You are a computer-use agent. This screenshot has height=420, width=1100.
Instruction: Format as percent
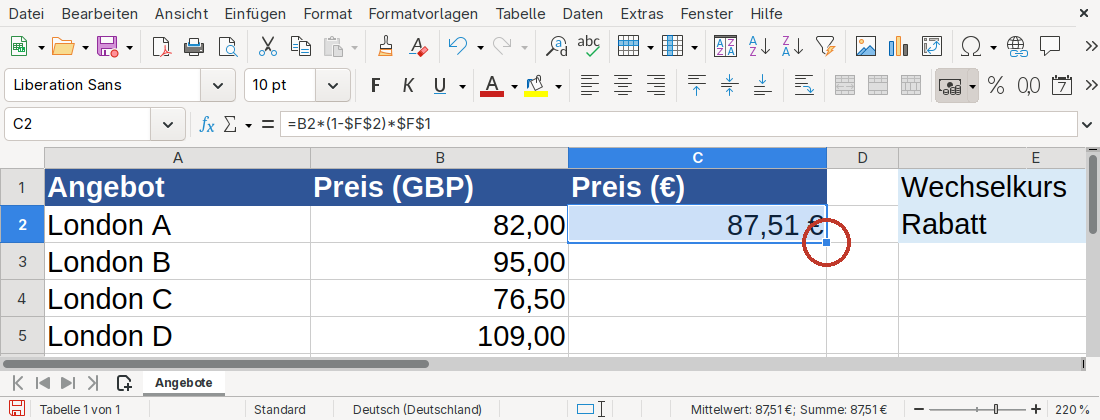tap(995, 86)
